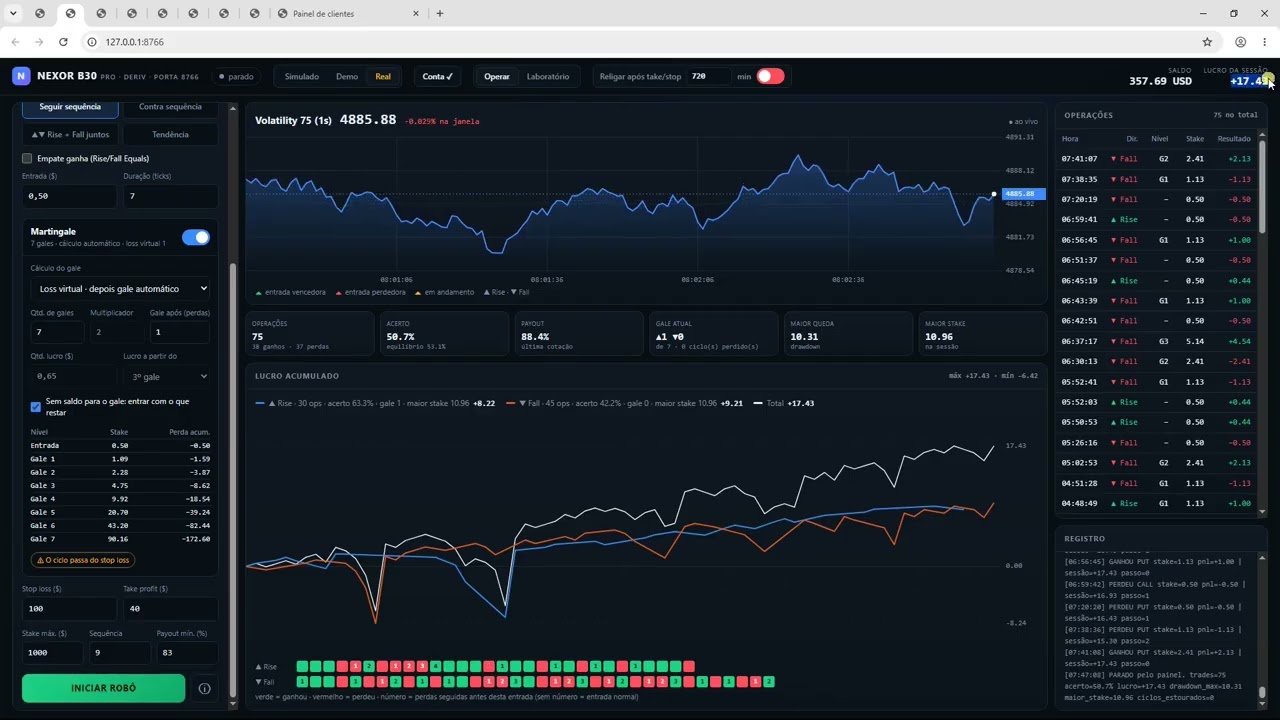The image size is (1280, 720).
Task: Edit the Take profit ($) field
Action: pos(170,608)
